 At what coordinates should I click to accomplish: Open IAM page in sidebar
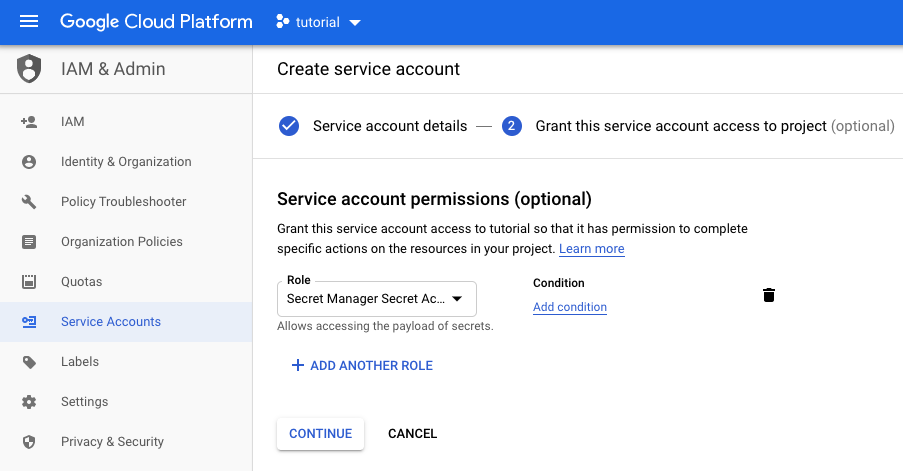tap(126, 121)
